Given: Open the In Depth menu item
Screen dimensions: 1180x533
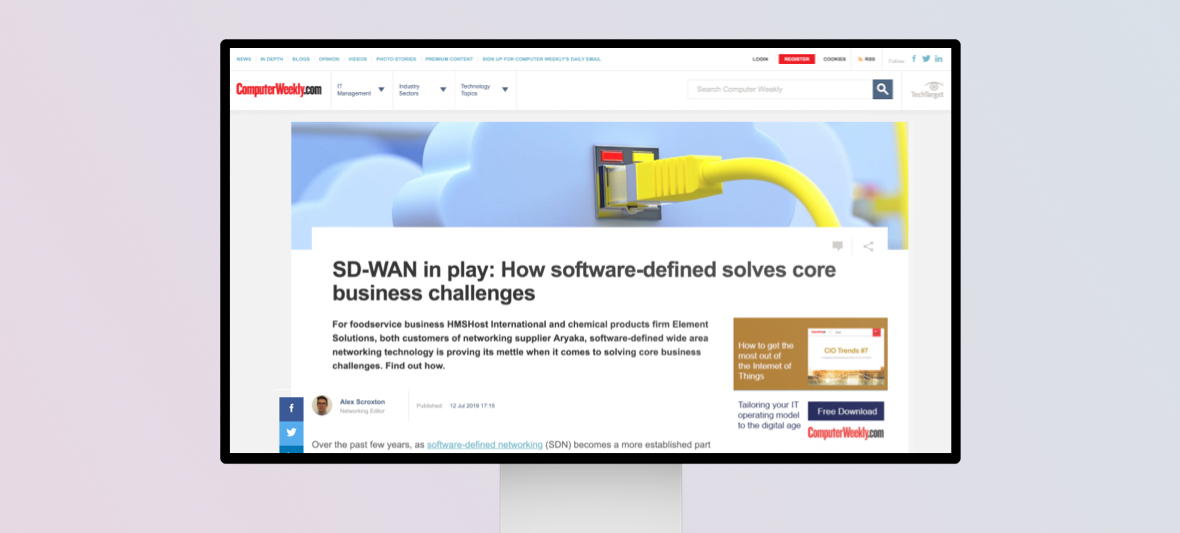Looking at the screenshot, I should click(x=271, y=59).
